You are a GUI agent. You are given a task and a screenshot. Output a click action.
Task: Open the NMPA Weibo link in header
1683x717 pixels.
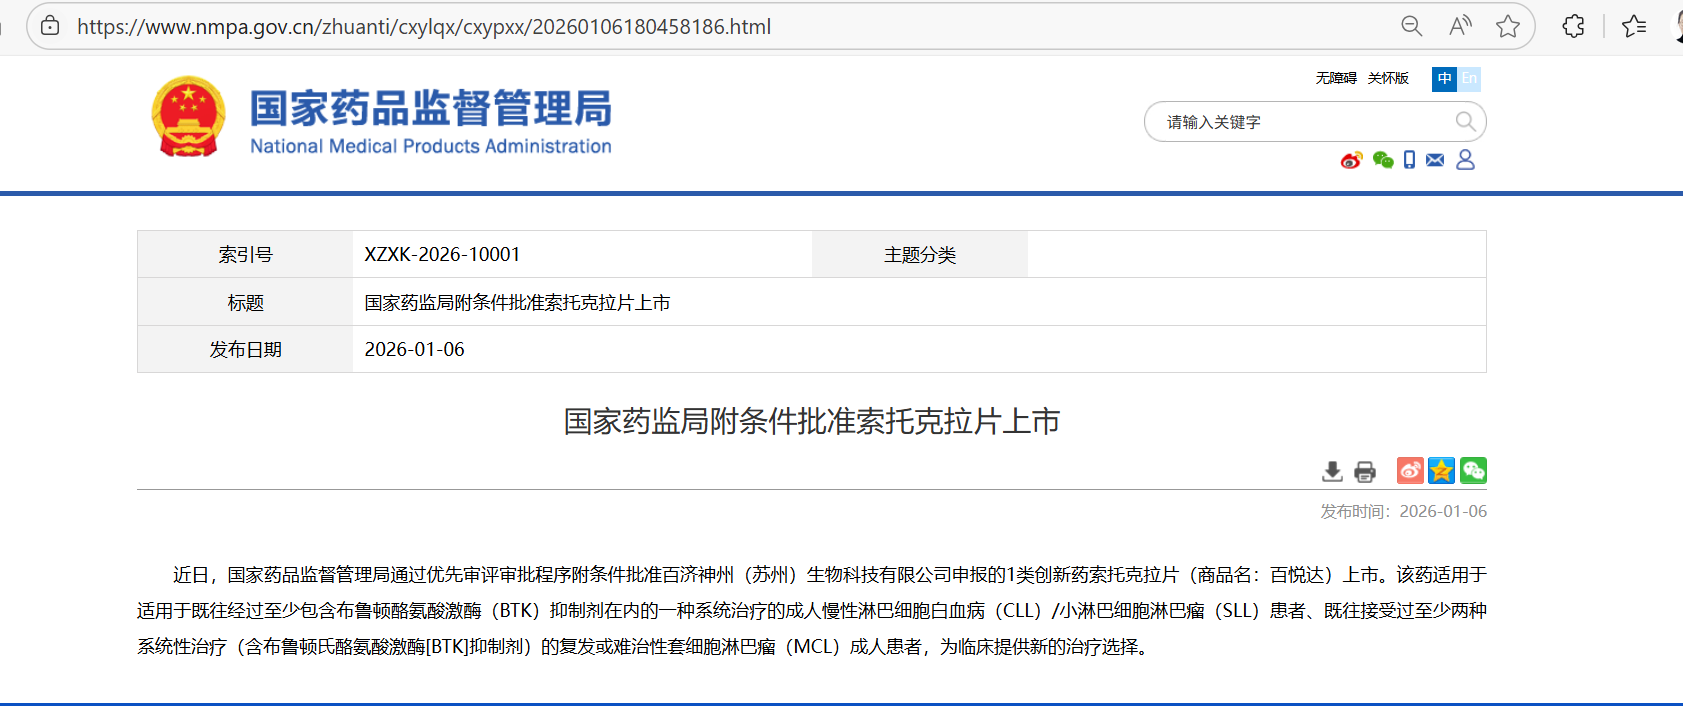pyautogui.click(x=1351, y=160)
